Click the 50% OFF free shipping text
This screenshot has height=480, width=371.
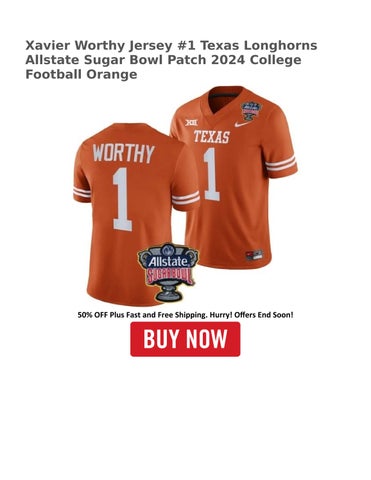click(x=185, y=314)
